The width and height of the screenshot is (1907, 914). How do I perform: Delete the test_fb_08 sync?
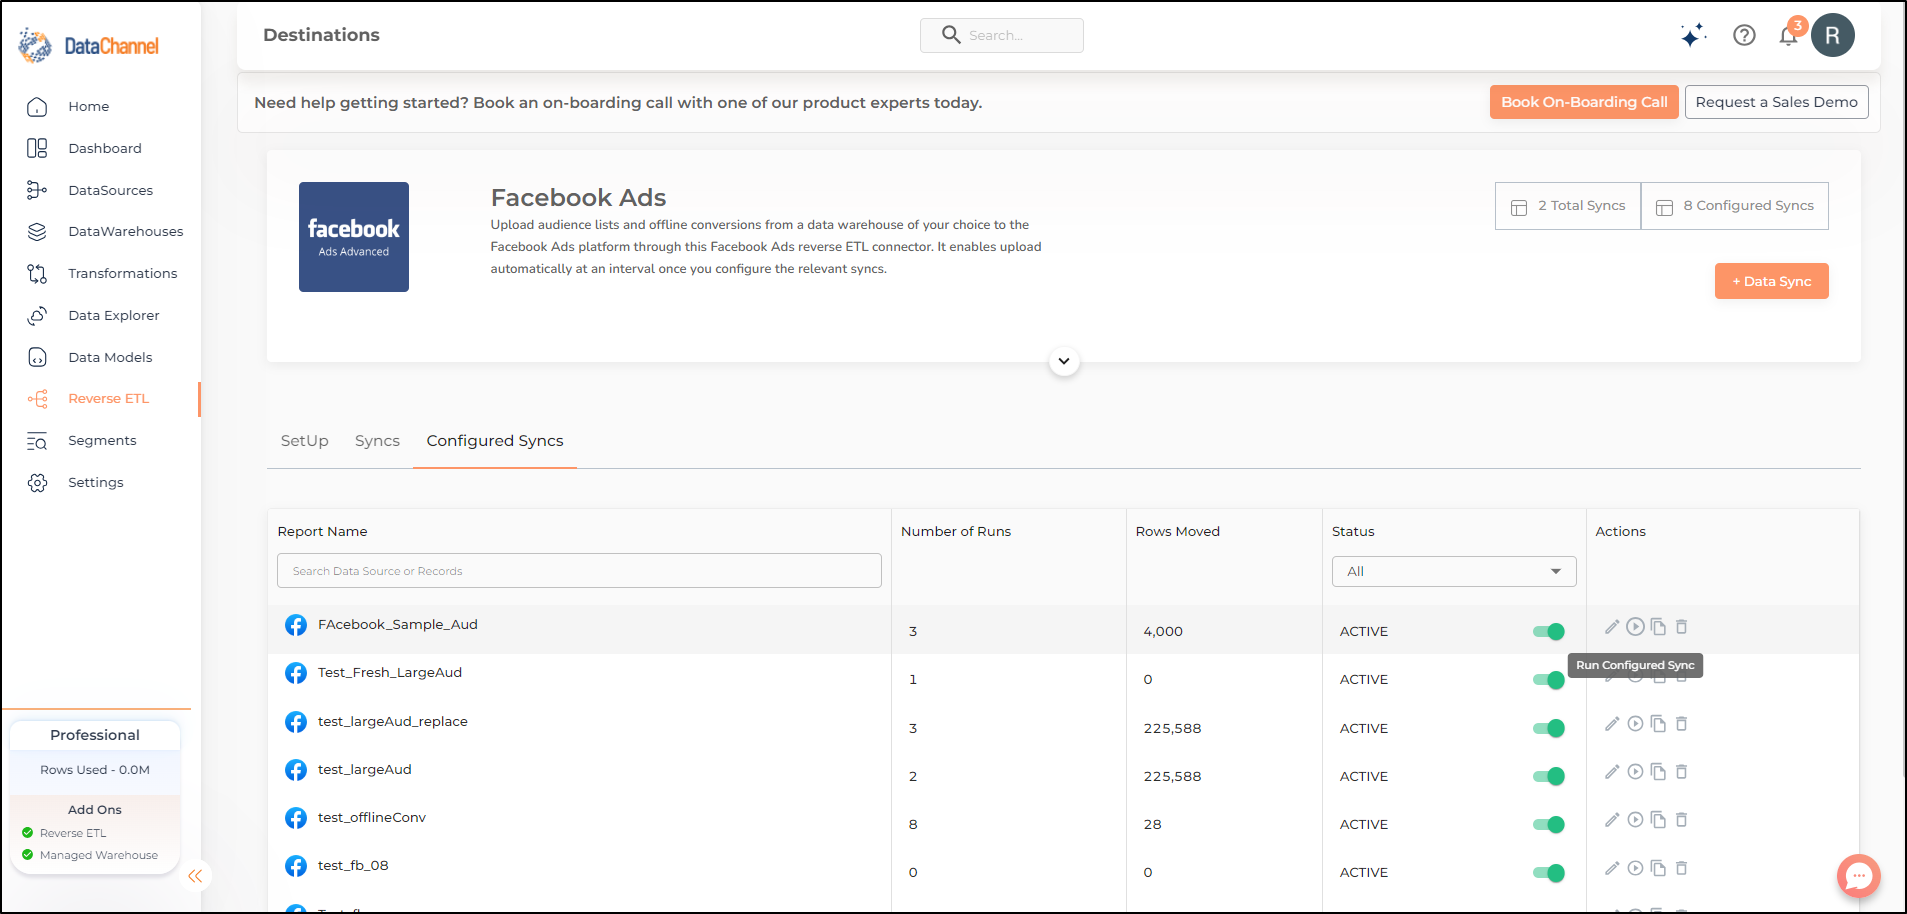(x=1681, y=868)
